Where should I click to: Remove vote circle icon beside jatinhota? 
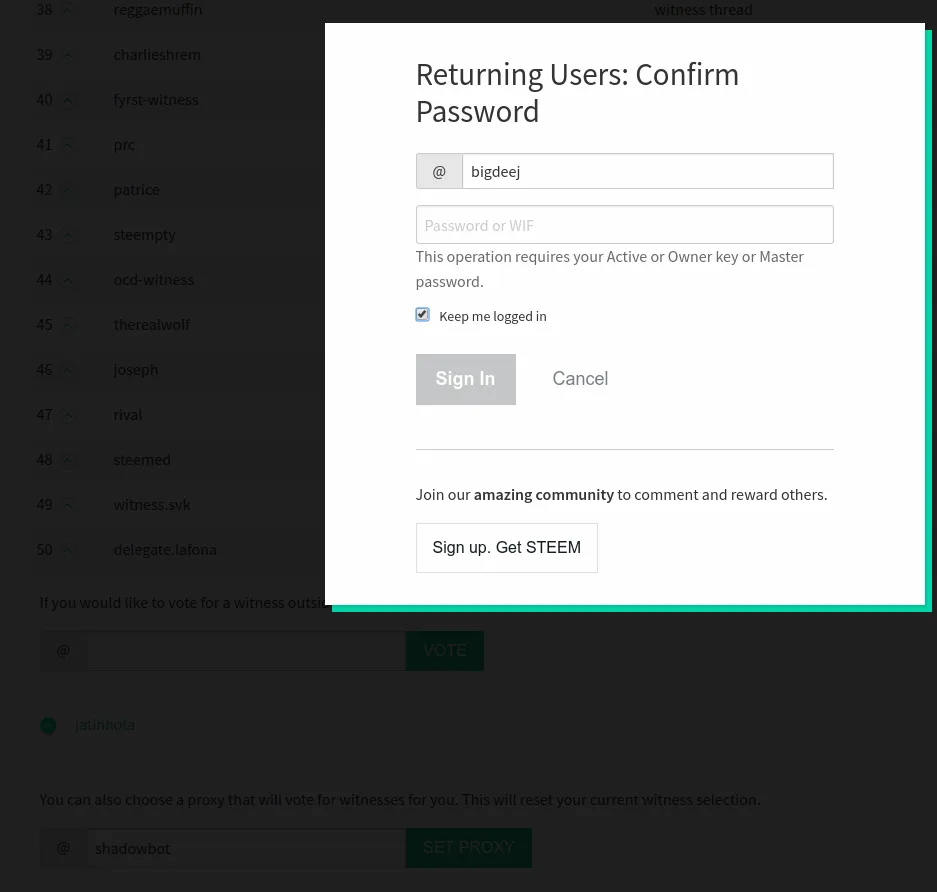click(48, 726)
